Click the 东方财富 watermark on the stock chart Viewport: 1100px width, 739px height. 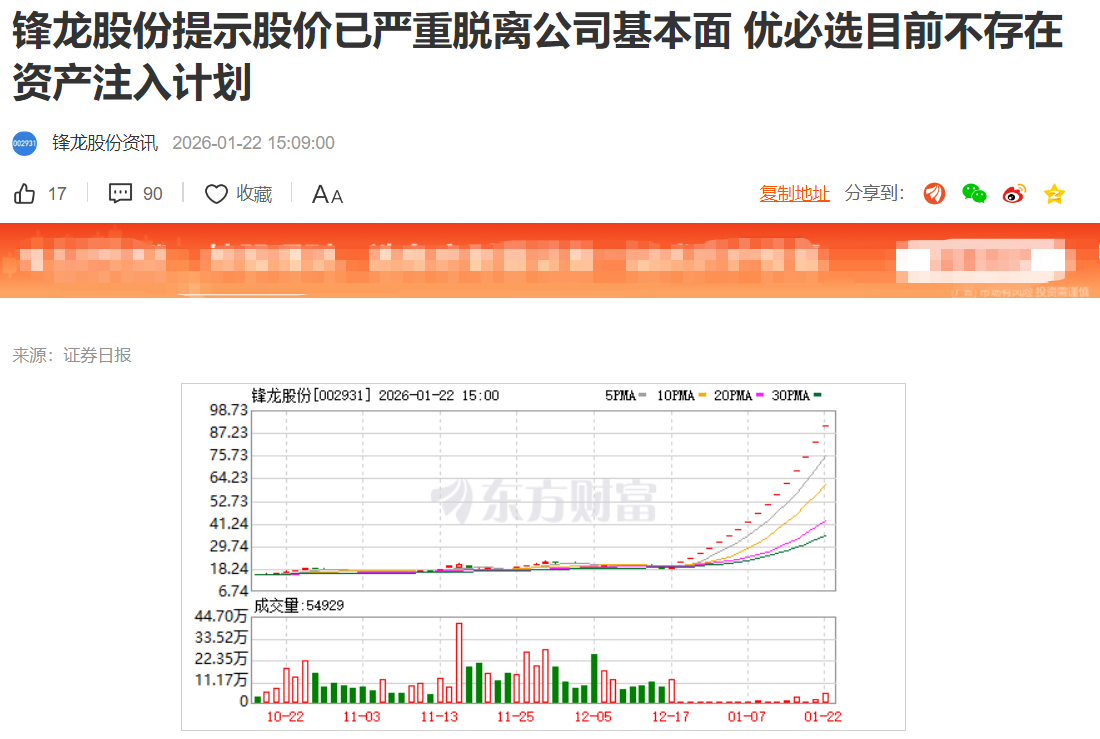(x=544, y=499)
